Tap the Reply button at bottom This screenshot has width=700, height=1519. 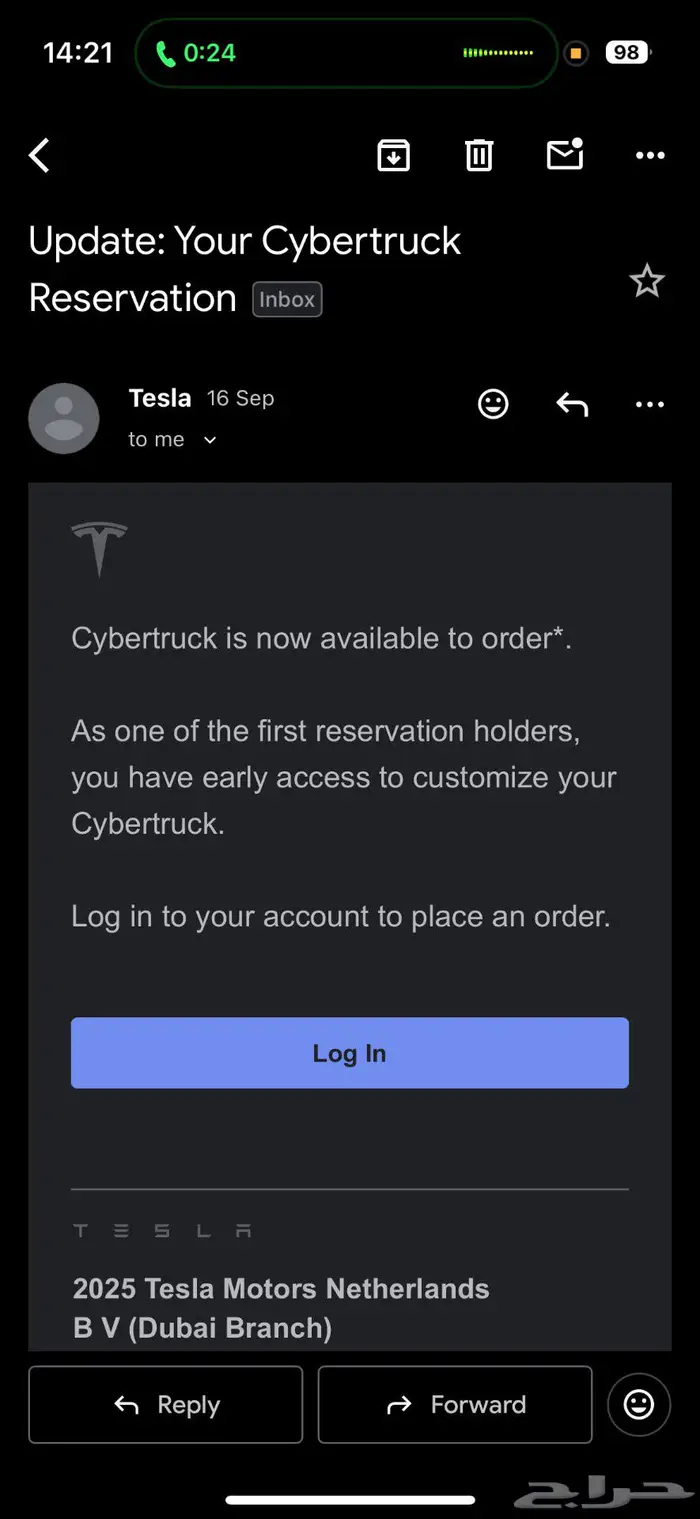(165, 1405)
